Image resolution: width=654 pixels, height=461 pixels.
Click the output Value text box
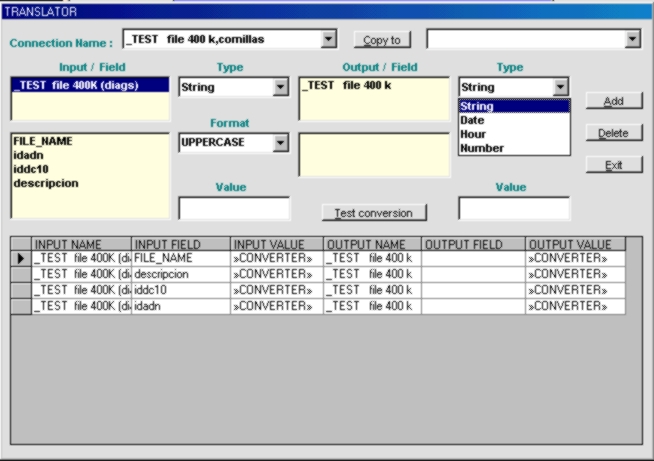point(514,208)
